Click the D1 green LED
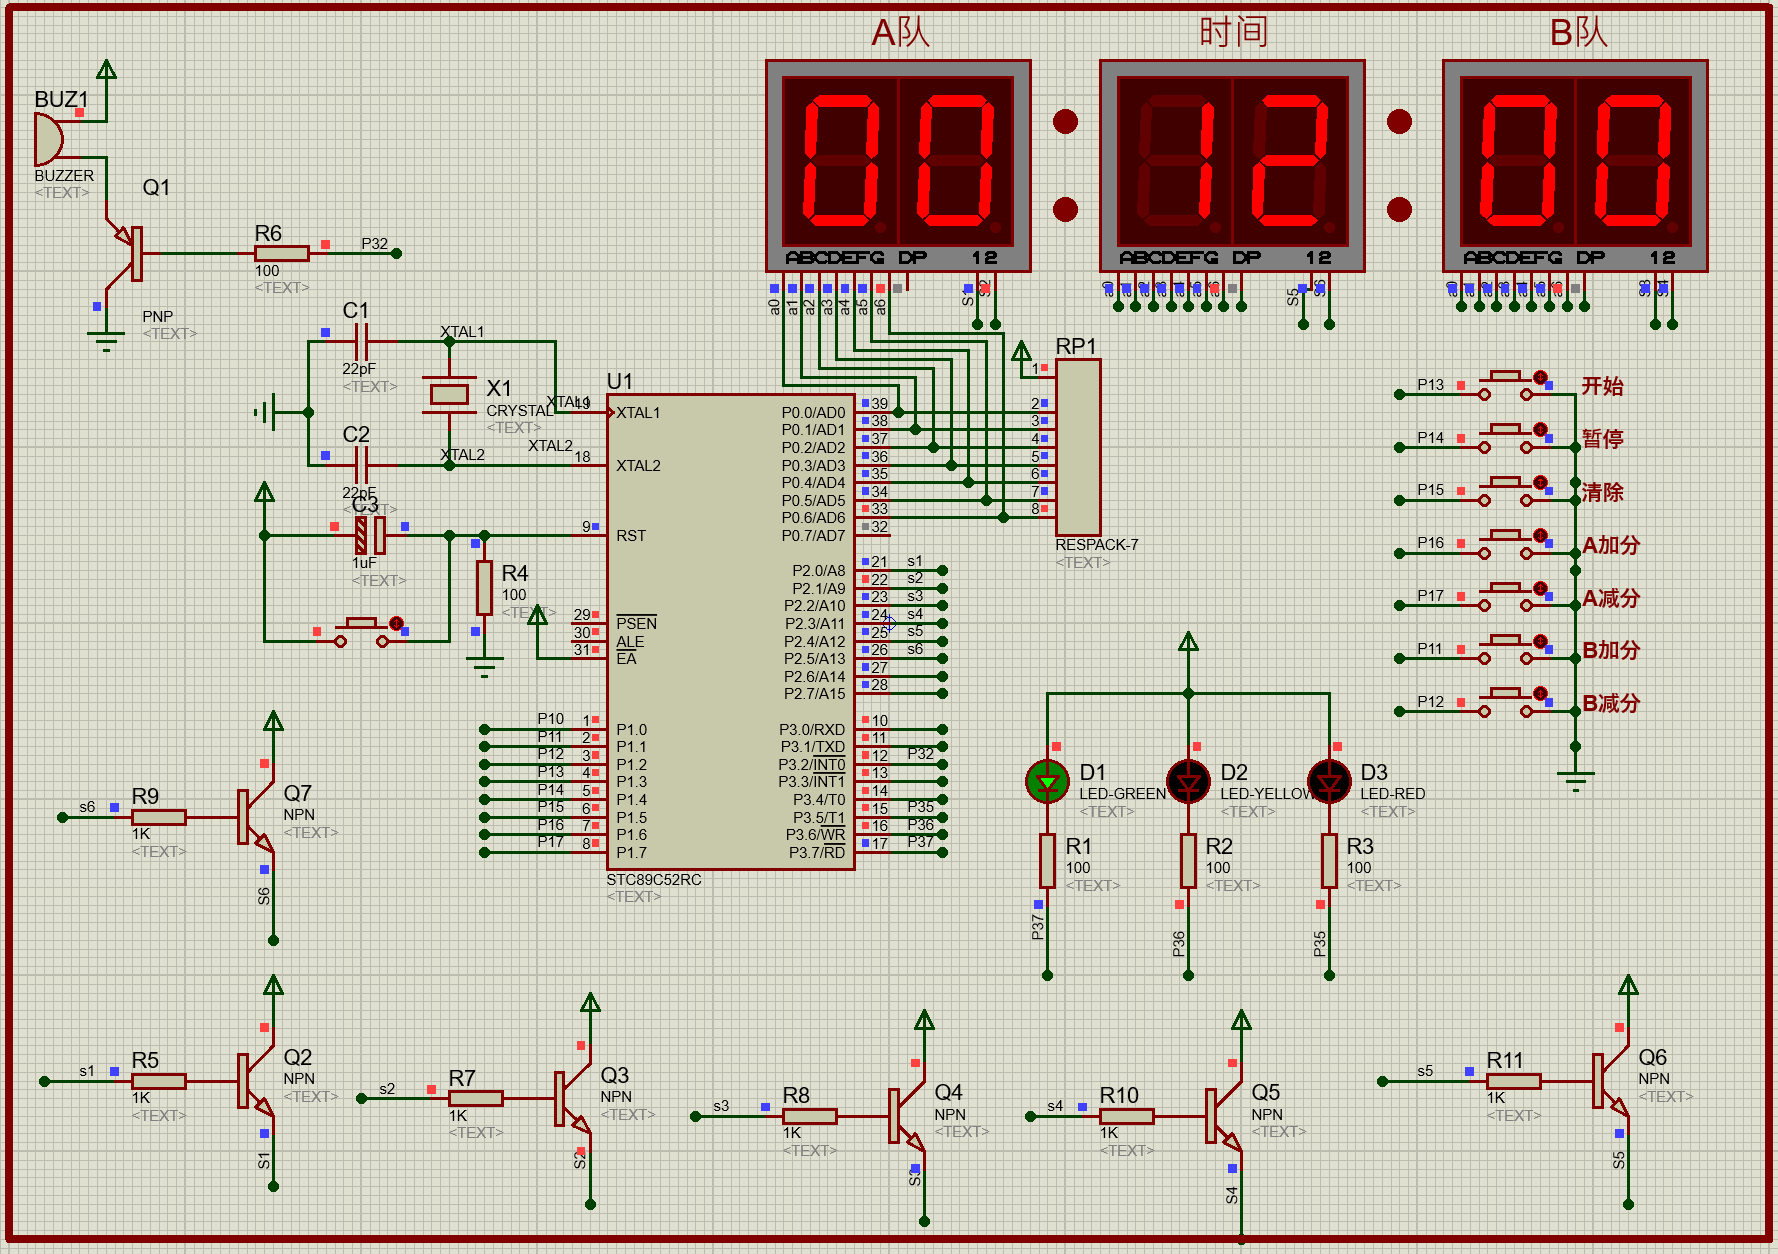 click(x=1047, y=781)
